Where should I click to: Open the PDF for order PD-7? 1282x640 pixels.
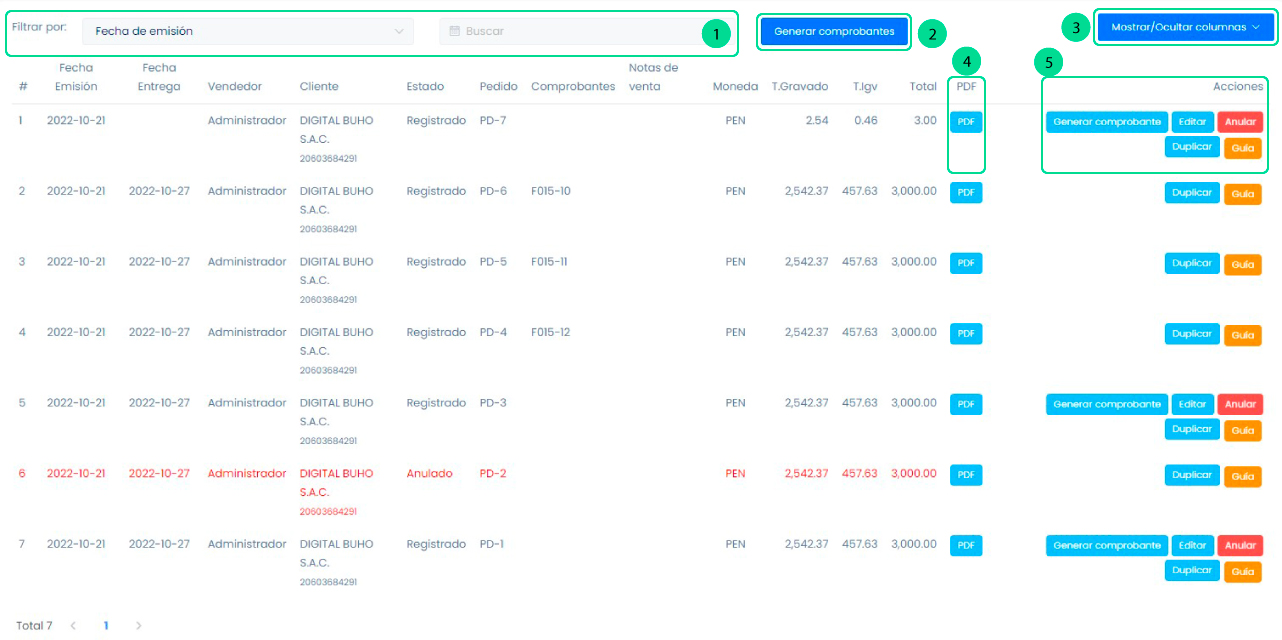(x=966, y=122)
